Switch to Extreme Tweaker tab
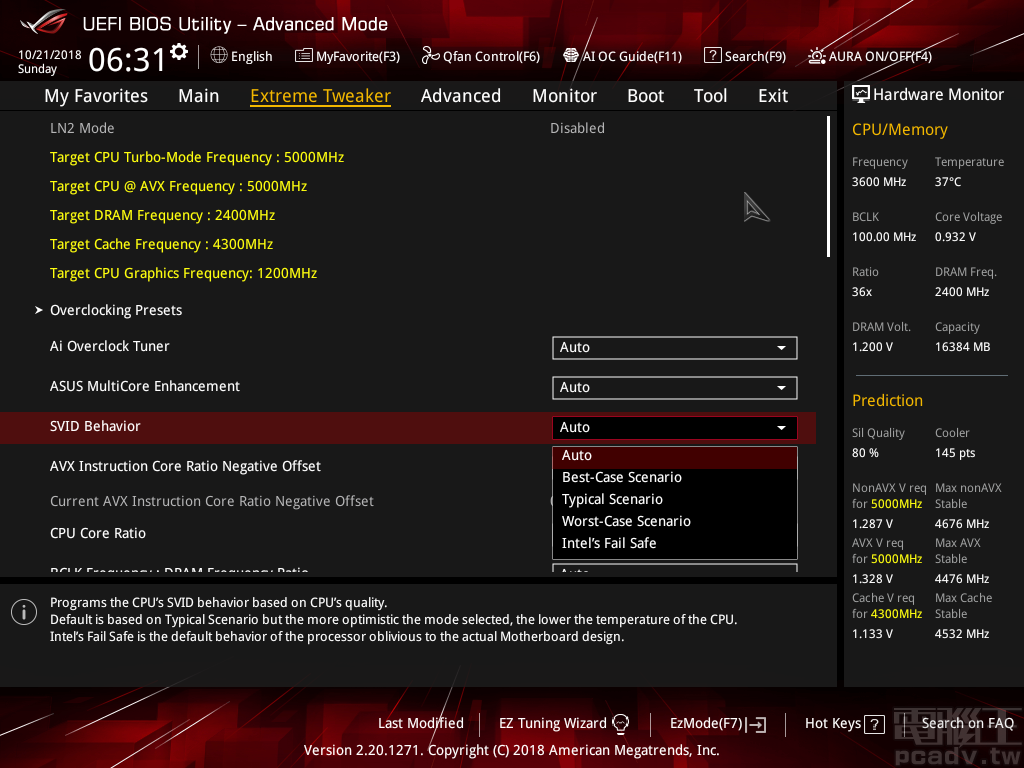The image size is (1024, 768). pyautogui.click(x=320, y=96)
